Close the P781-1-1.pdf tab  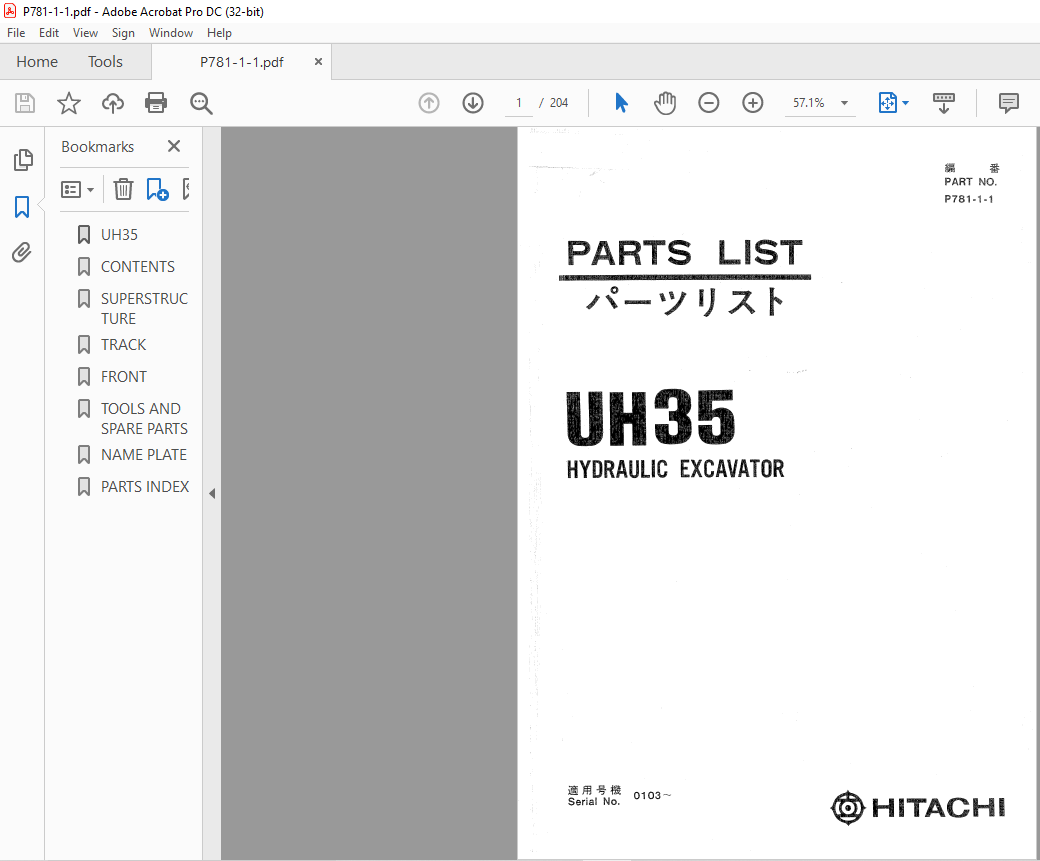pos(318,62)
